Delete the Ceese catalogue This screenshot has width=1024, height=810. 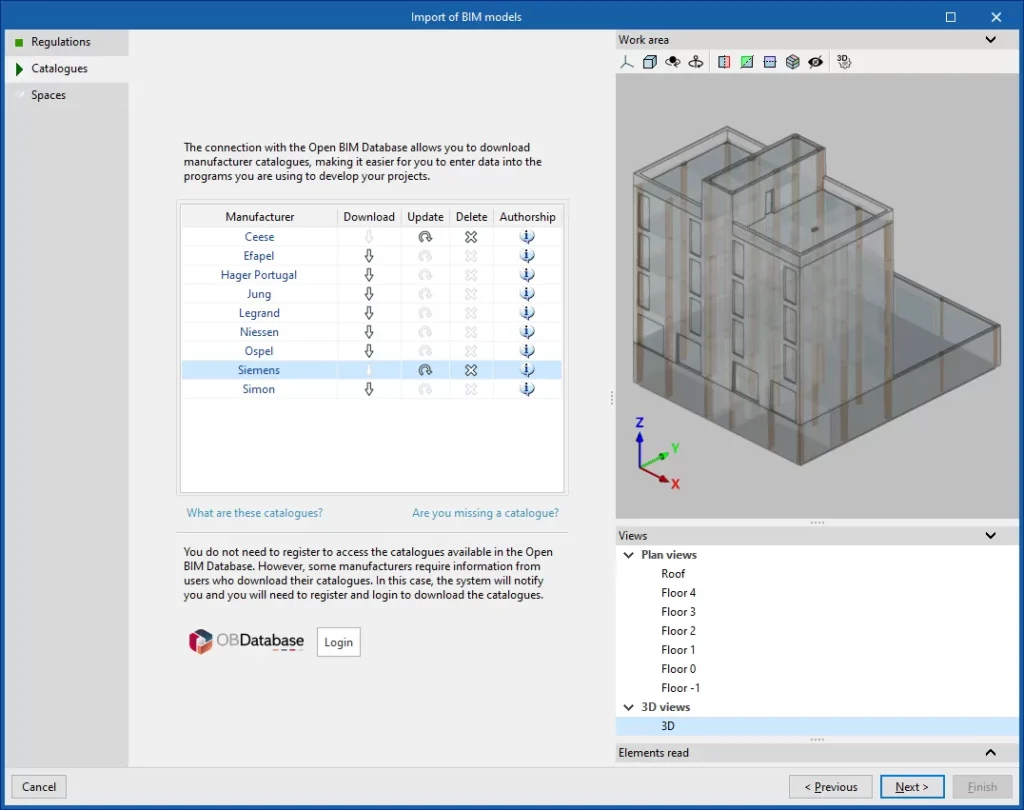coord(471,236)
